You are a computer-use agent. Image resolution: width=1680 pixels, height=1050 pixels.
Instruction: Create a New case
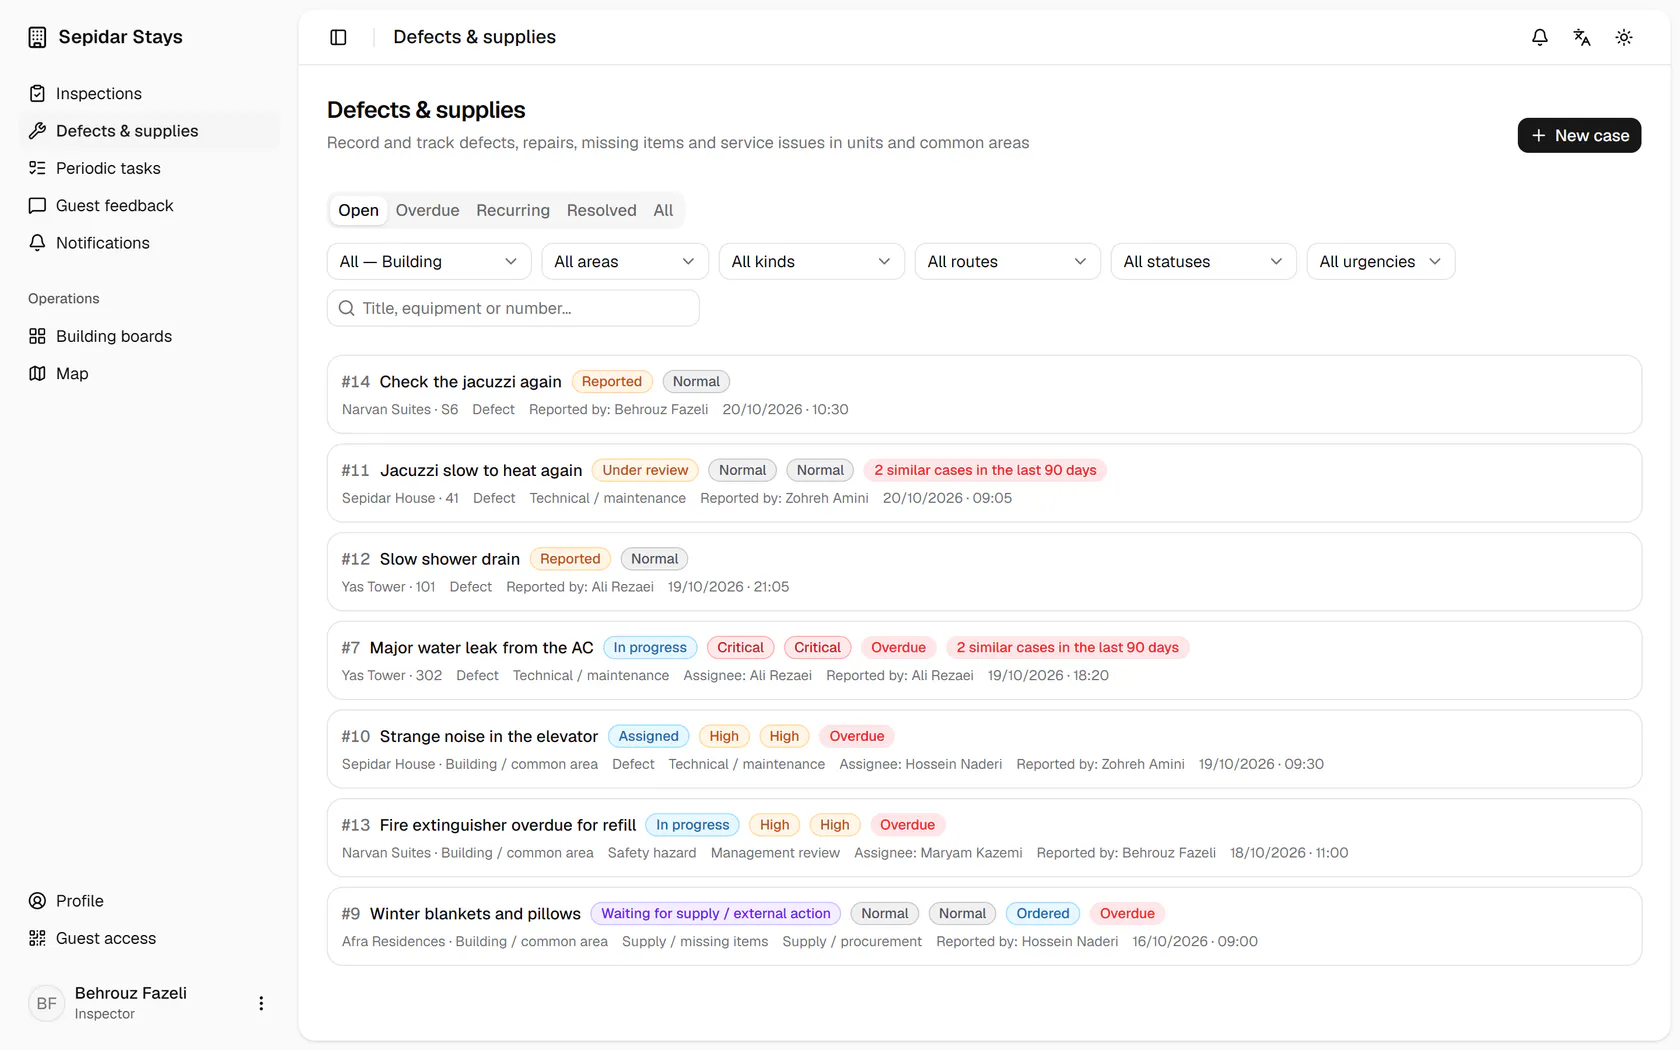pos(1579,135)
